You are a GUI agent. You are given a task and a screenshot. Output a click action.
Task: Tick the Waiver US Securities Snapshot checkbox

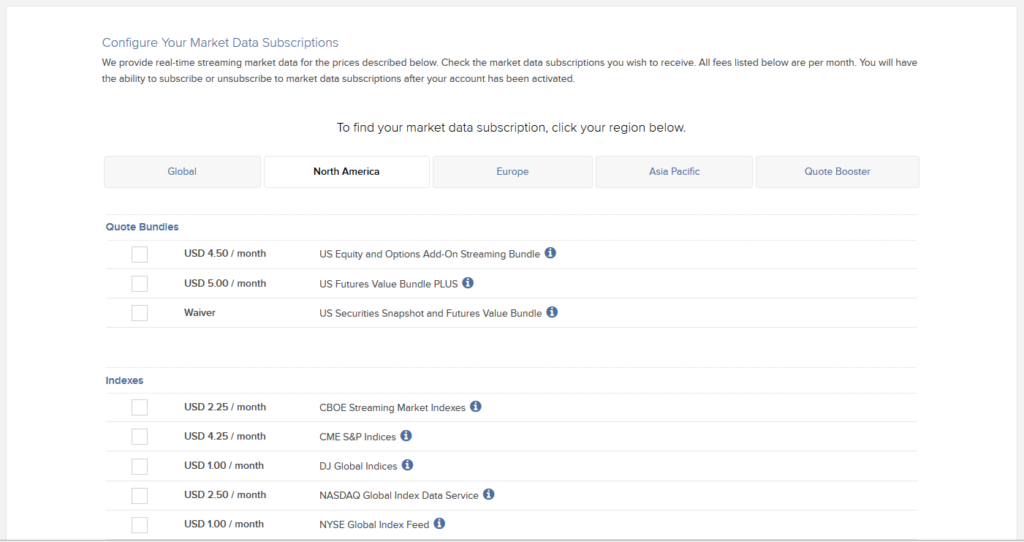click(x=139, y=313)
